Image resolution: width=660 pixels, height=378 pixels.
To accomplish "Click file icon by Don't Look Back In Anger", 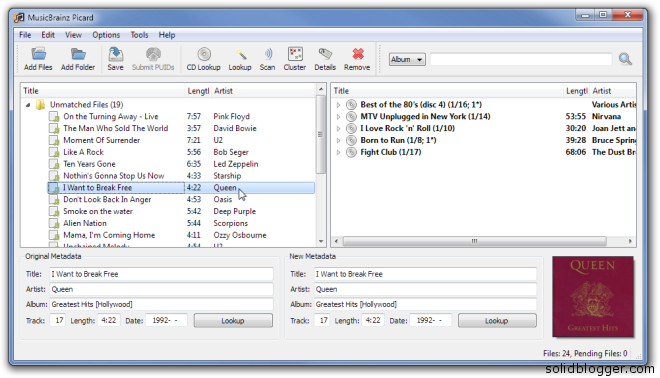I will coord(54,200).
